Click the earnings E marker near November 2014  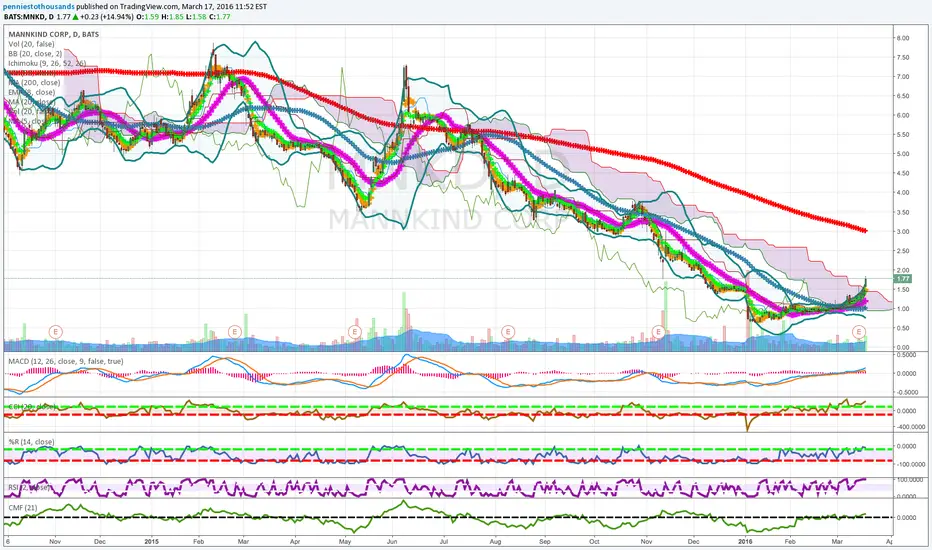(55, 332)
